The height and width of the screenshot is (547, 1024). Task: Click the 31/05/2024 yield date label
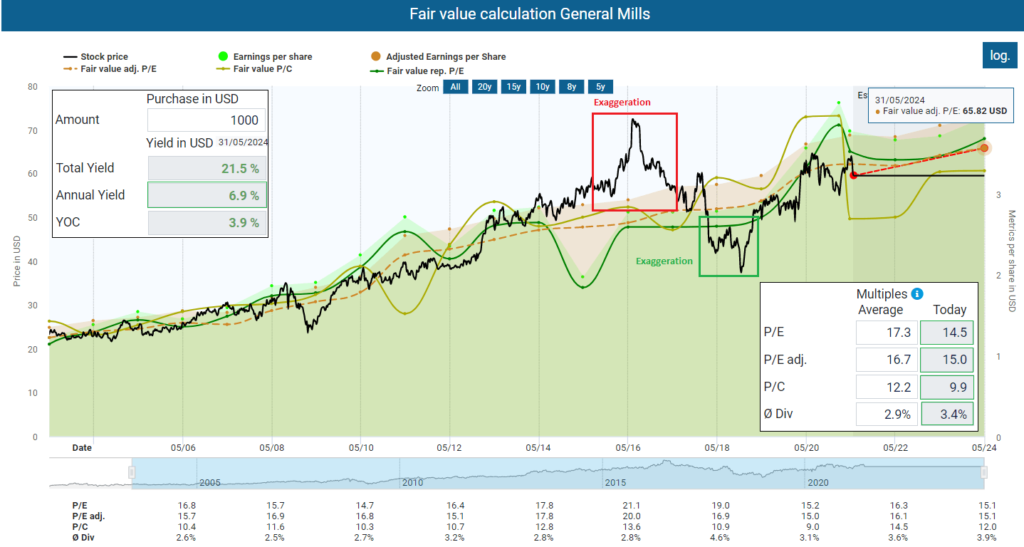(243, 142)
